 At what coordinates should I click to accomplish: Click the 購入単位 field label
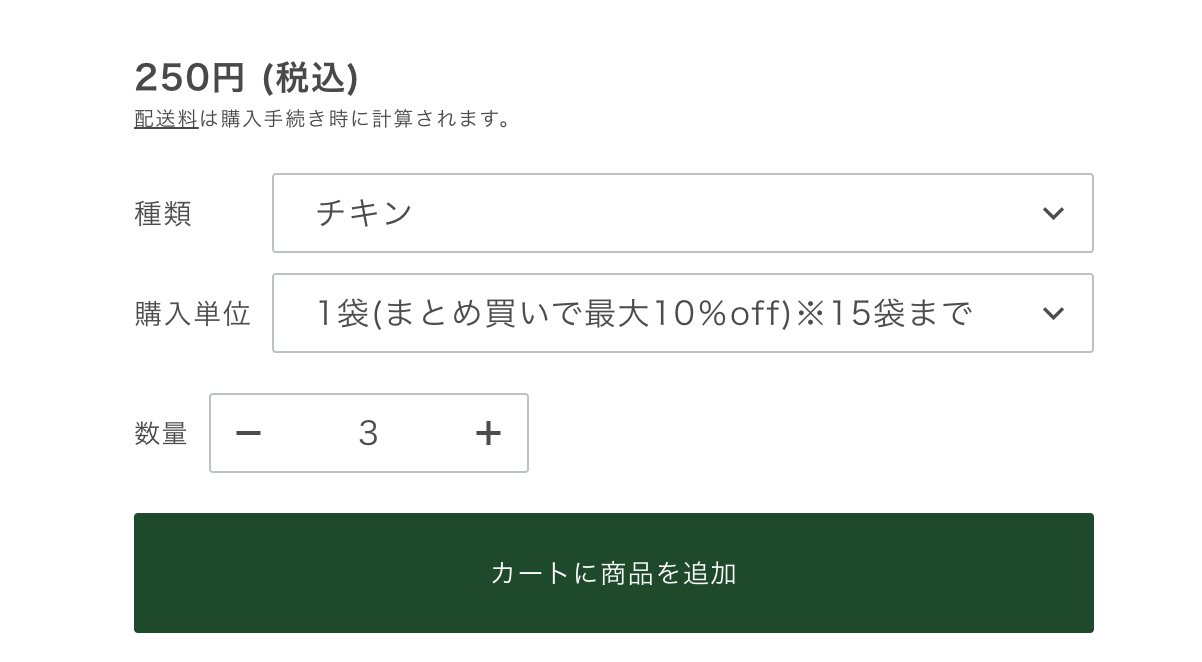click(192, 314)
